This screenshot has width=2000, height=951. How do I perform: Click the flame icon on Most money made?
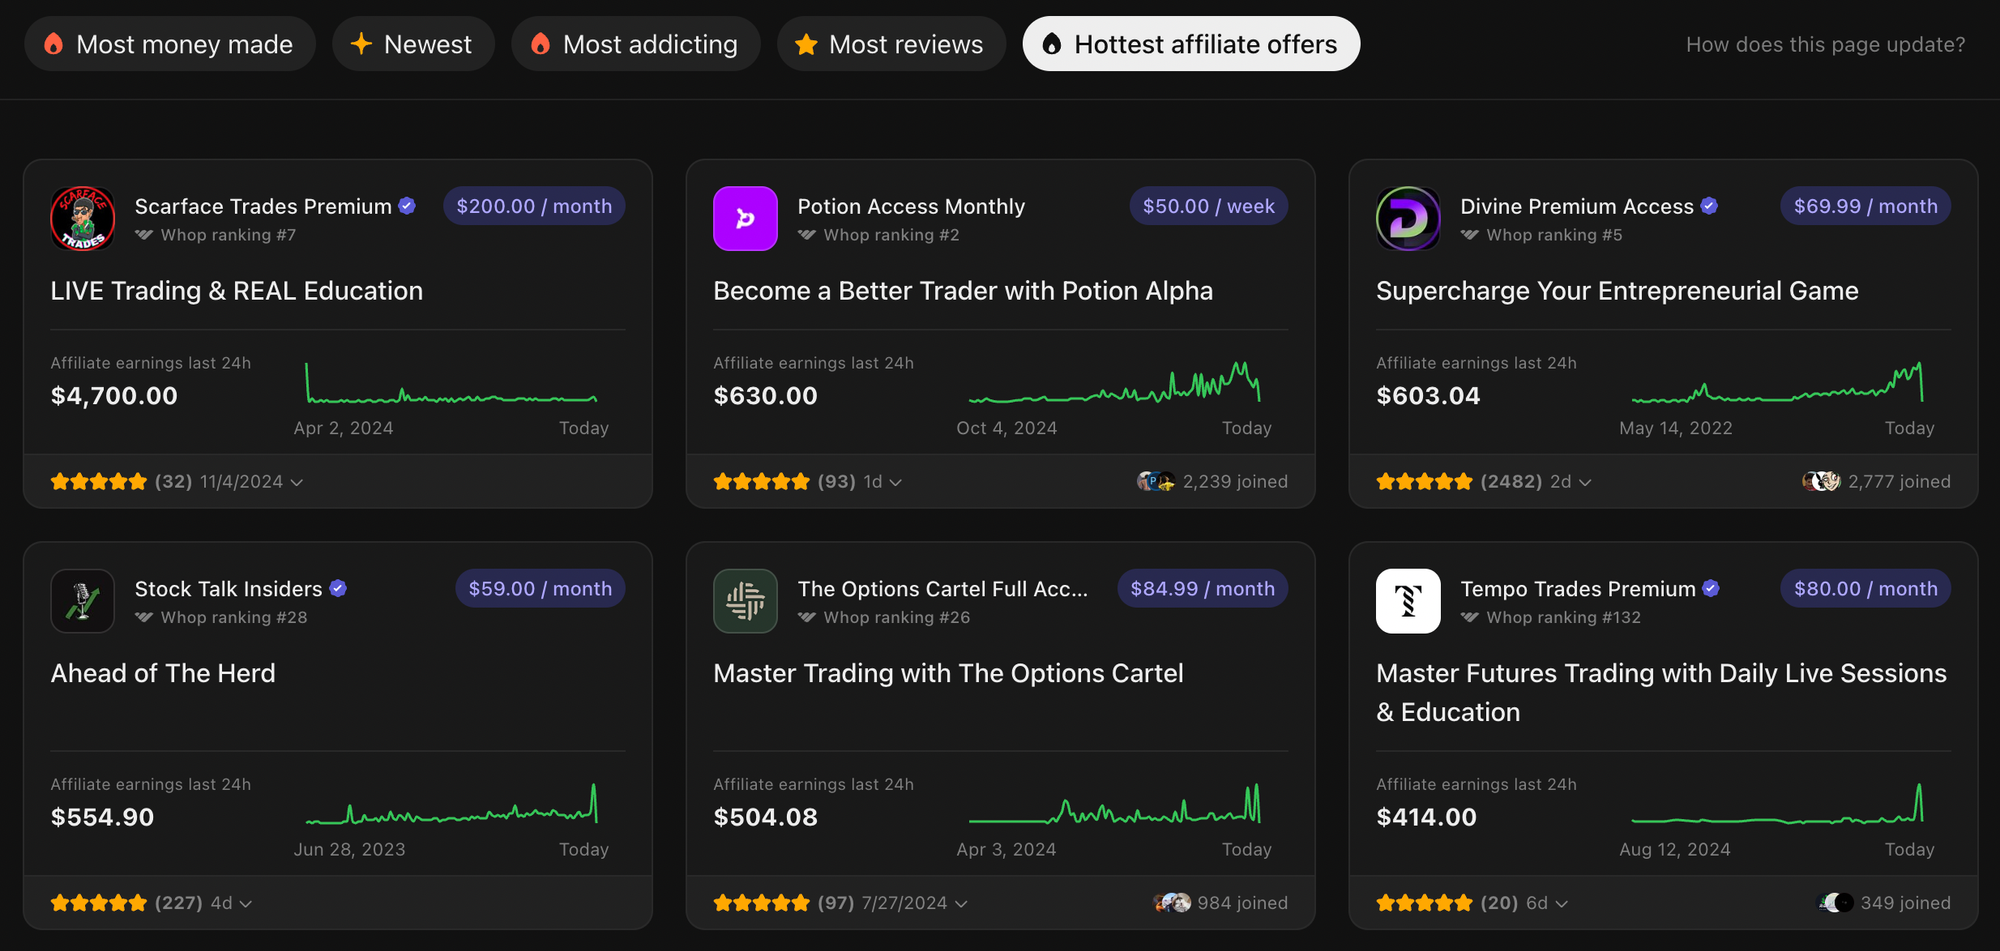pyautogui.click(x=54, y=44)
